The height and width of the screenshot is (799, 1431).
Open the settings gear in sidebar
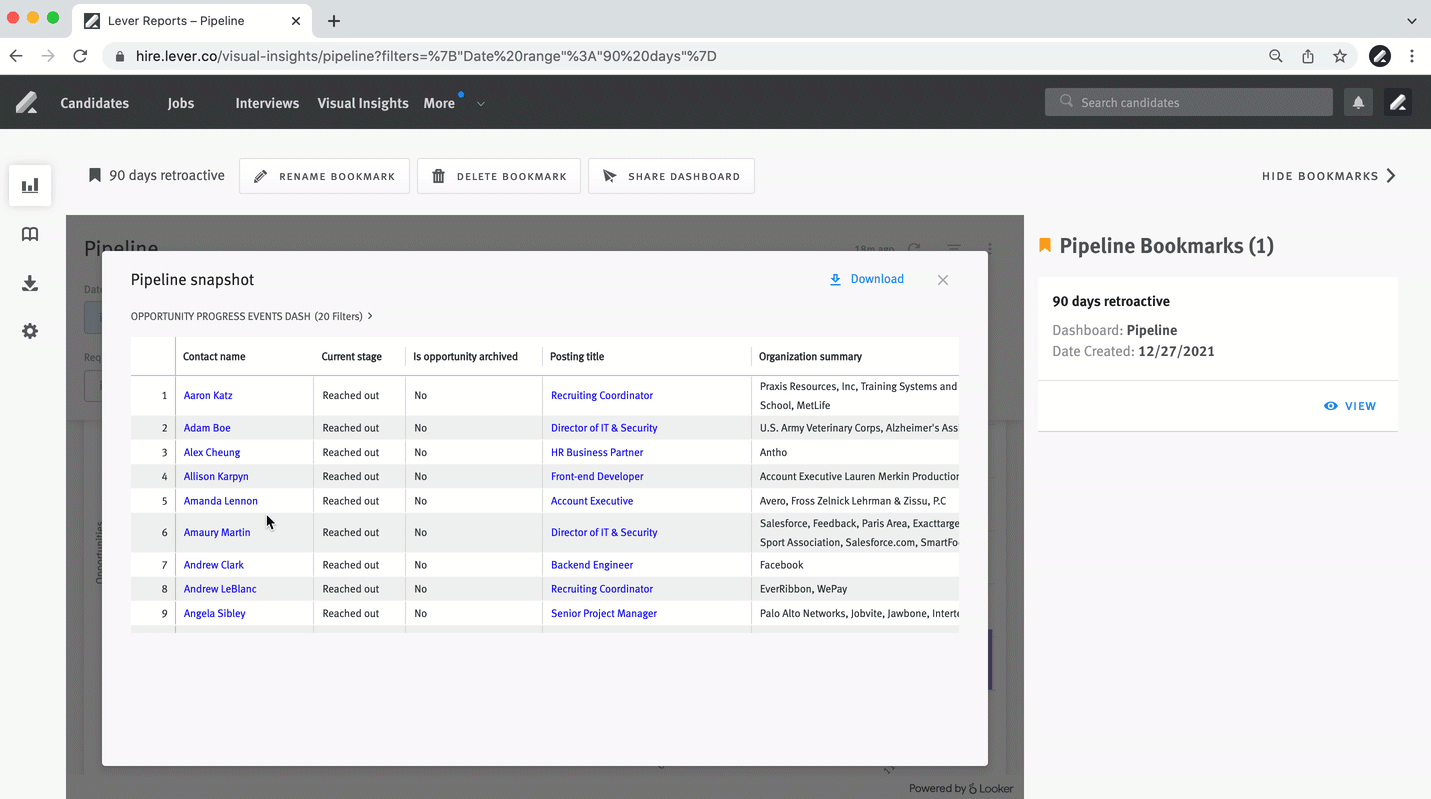coord(30,331)
